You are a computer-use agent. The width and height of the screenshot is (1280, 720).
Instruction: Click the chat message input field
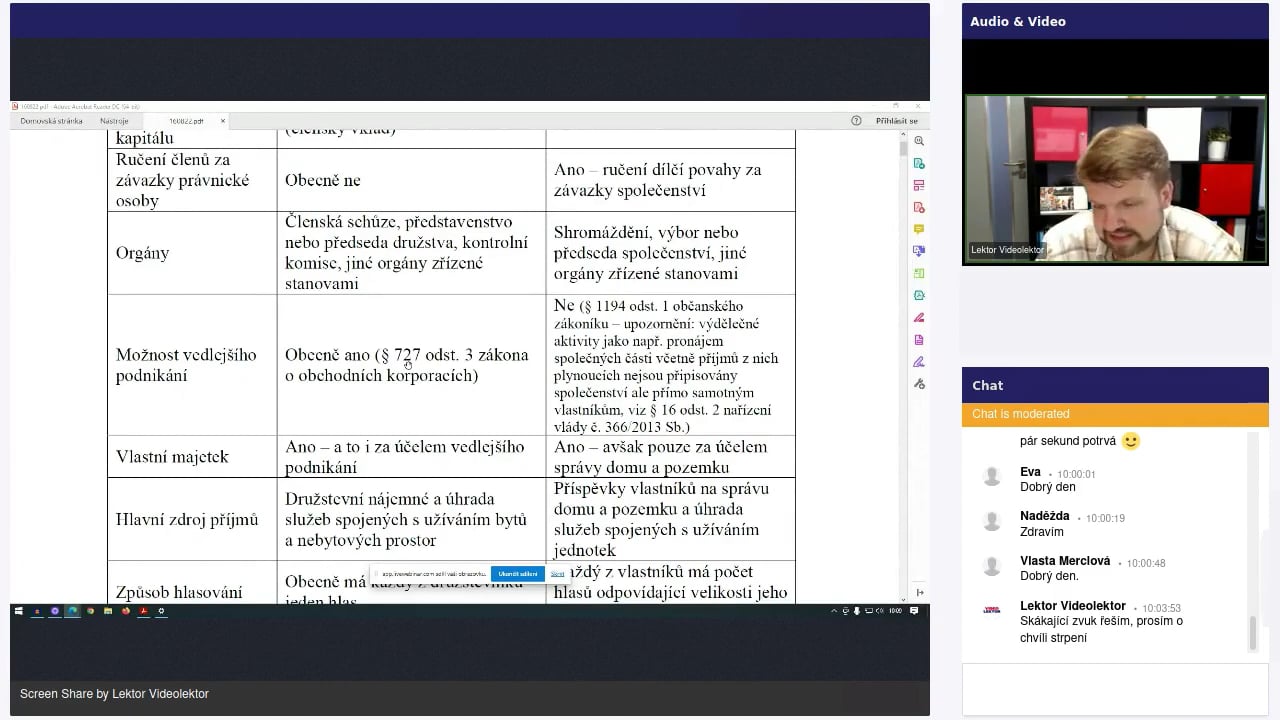coord(1115,690)
